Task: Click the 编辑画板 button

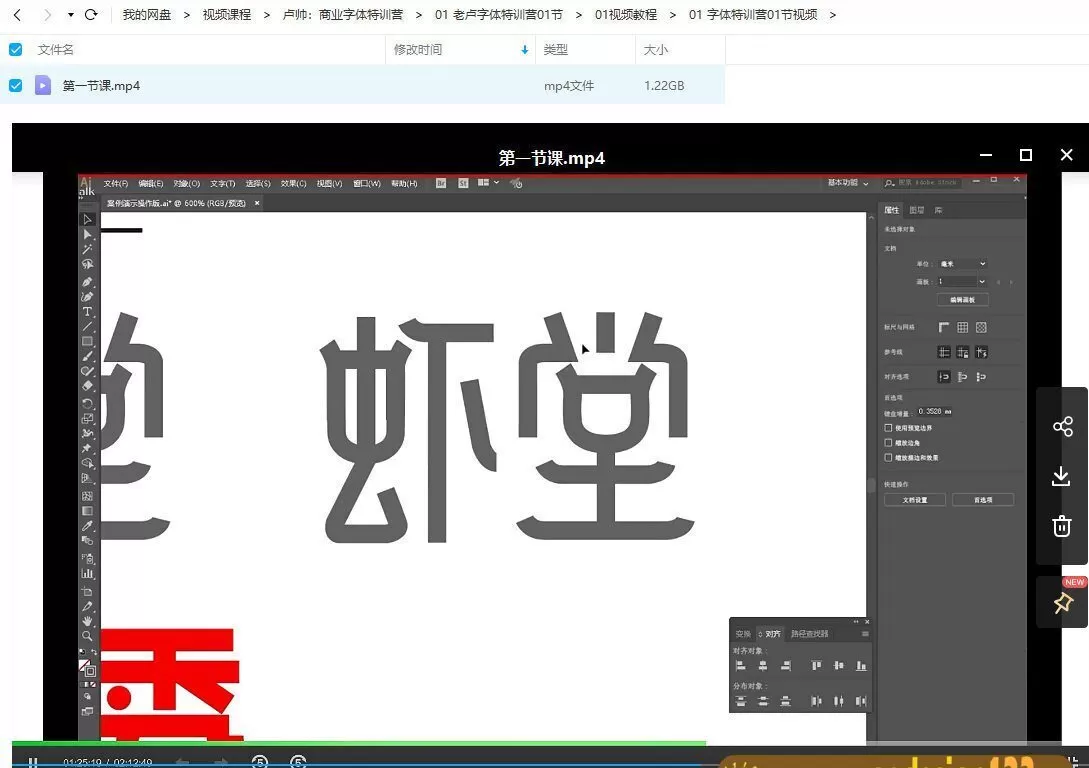Action: (x=962, y=299)
